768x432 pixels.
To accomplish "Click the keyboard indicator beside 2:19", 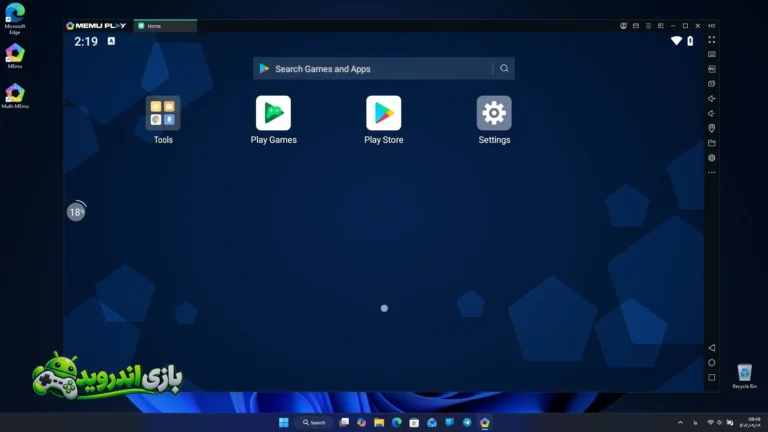I will pos(111,41).
